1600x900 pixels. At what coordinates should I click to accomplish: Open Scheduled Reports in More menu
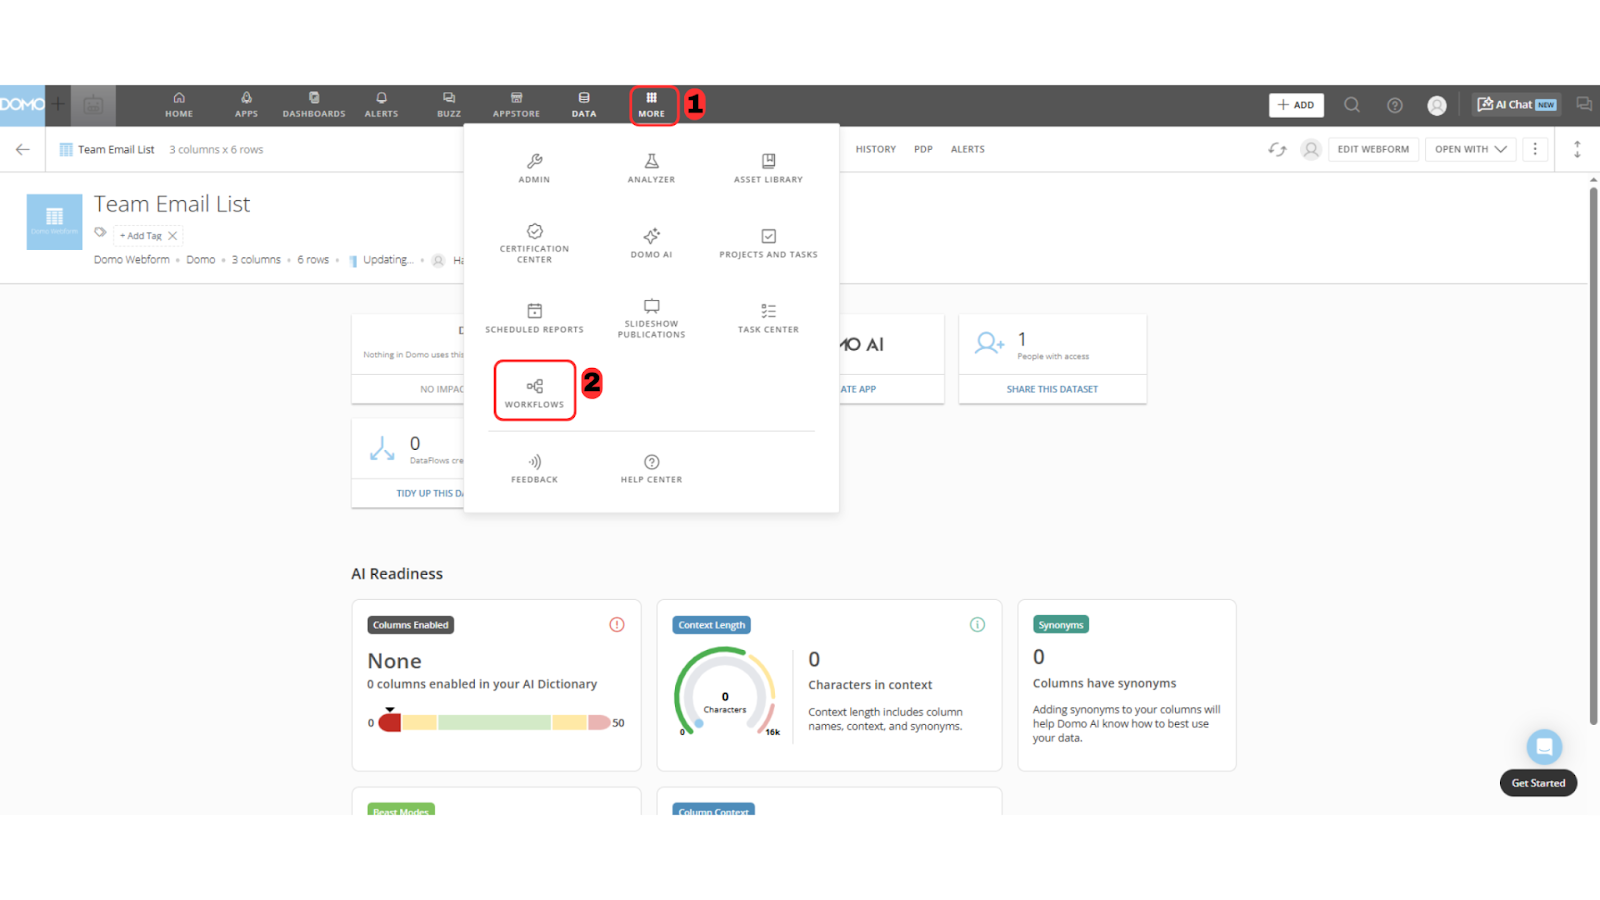(x=534, y=318)
